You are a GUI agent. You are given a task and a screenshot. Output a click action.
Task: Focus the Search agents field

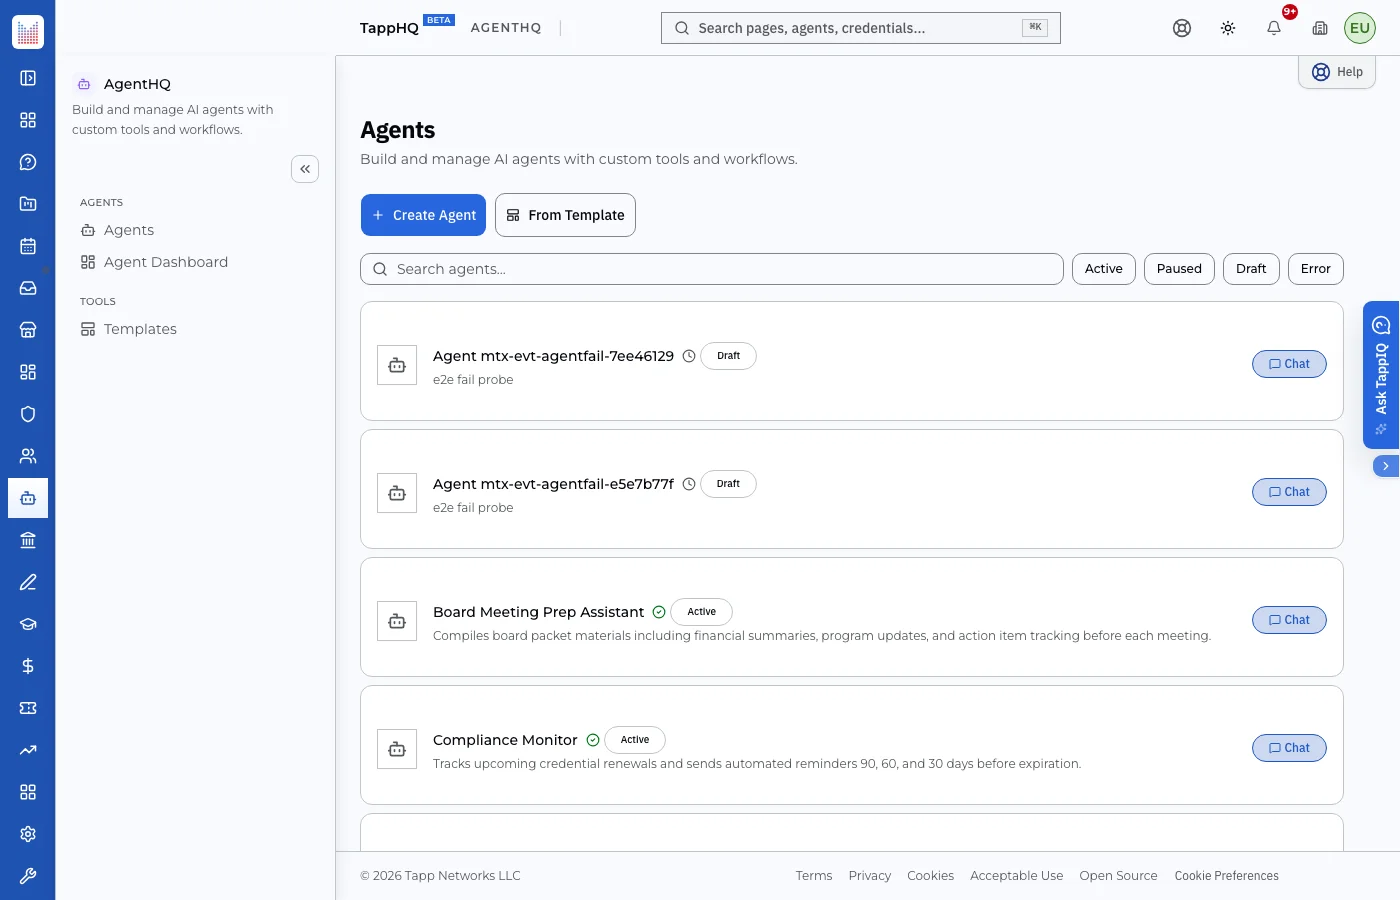[712, 269]
